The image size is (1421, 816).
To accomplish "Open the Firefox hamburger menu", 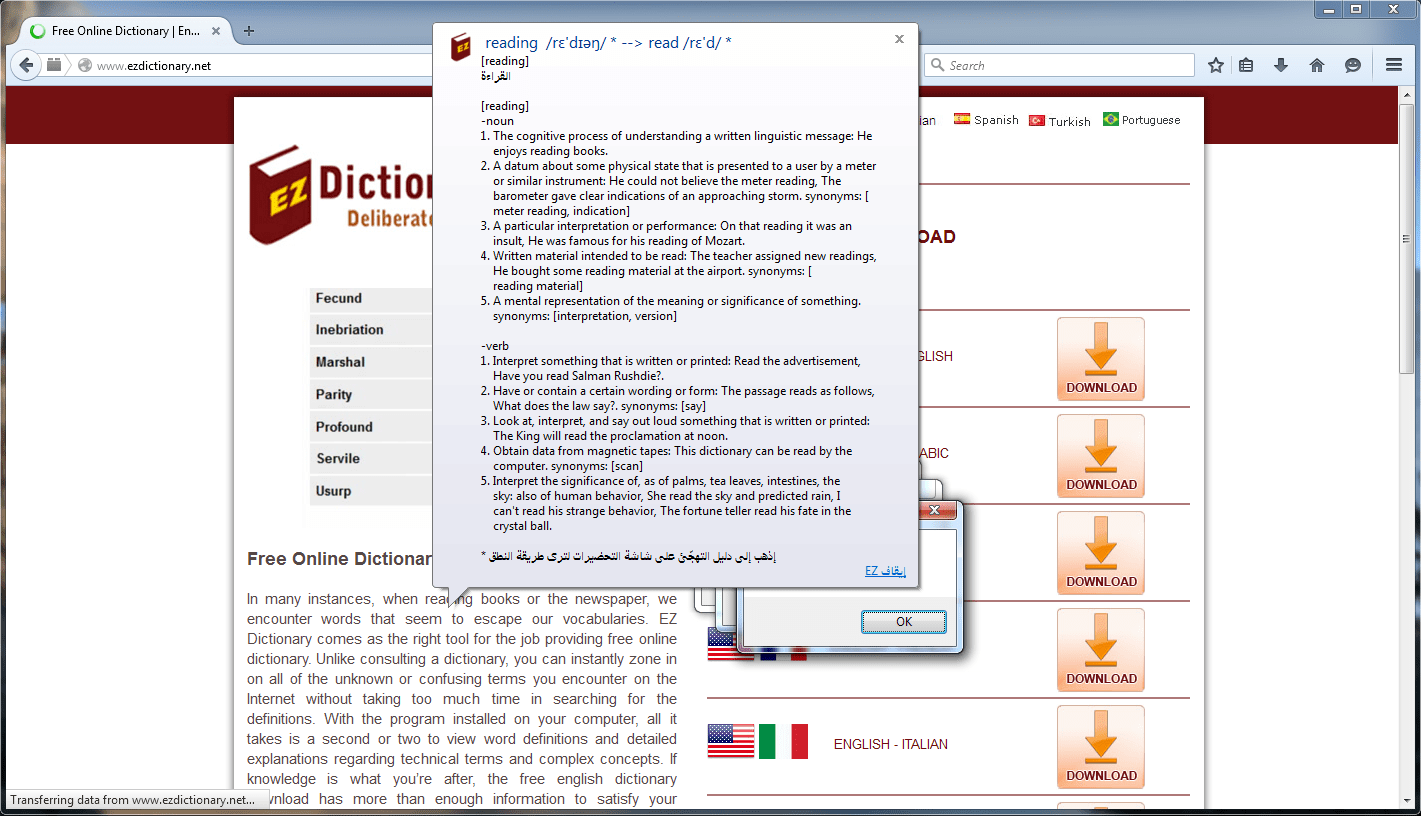I will click(1393, 64).
